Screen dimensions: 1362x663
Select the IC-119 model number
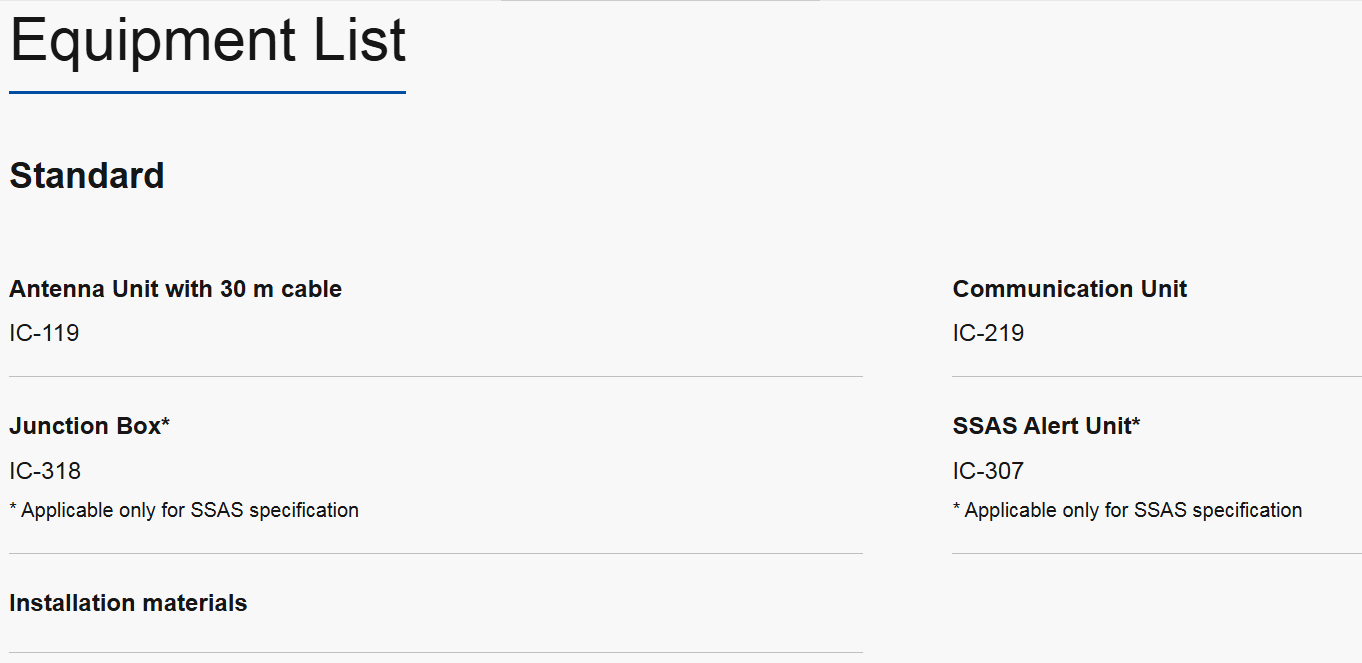[x=44, y=333]
